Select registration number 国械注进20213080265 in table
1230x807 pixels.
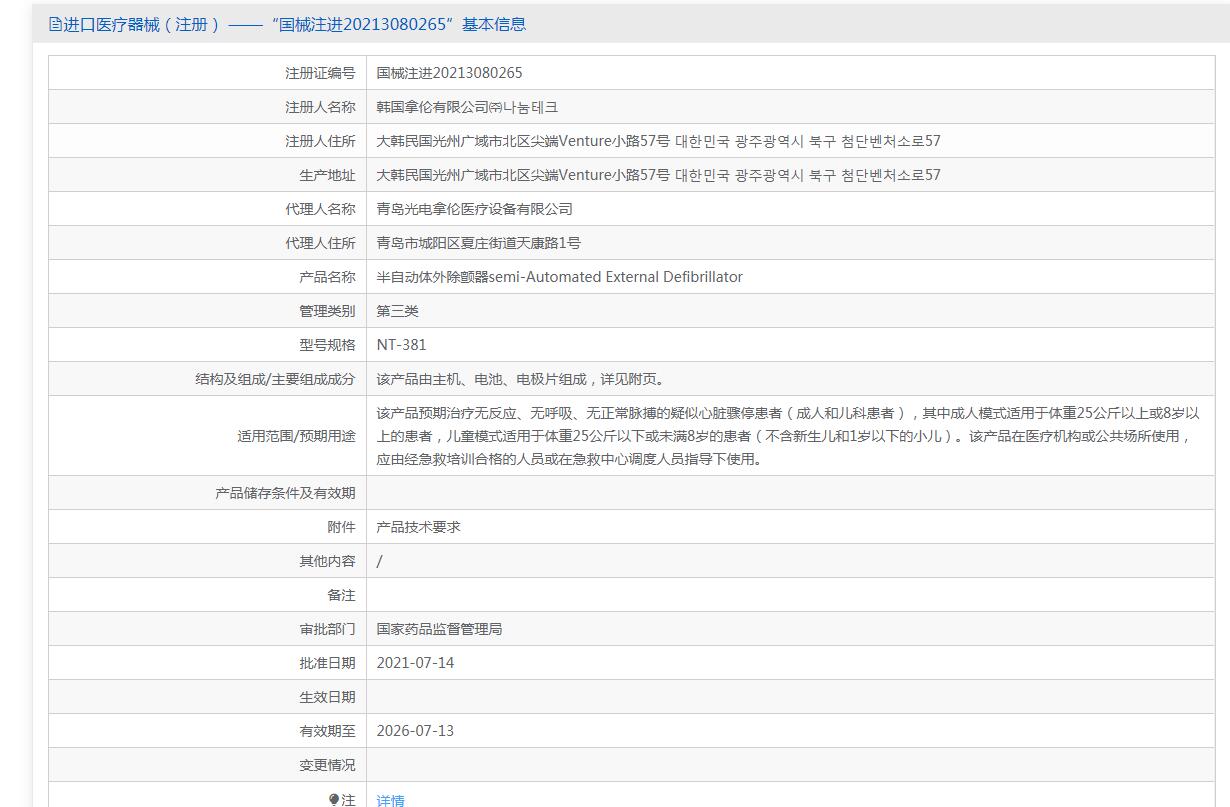point(449,73)
